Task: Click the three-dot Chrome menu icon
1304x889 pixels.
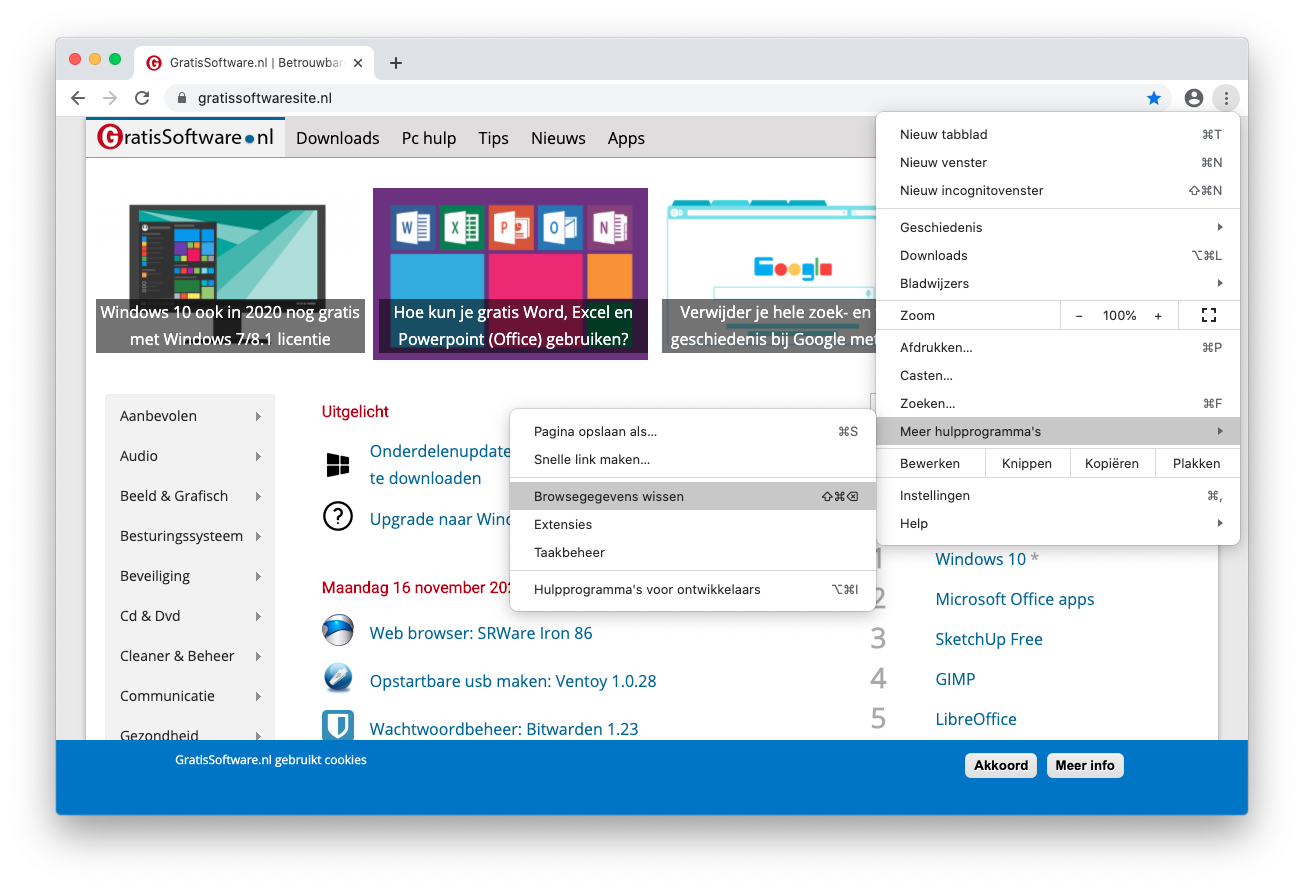Action: (1225, 98)
